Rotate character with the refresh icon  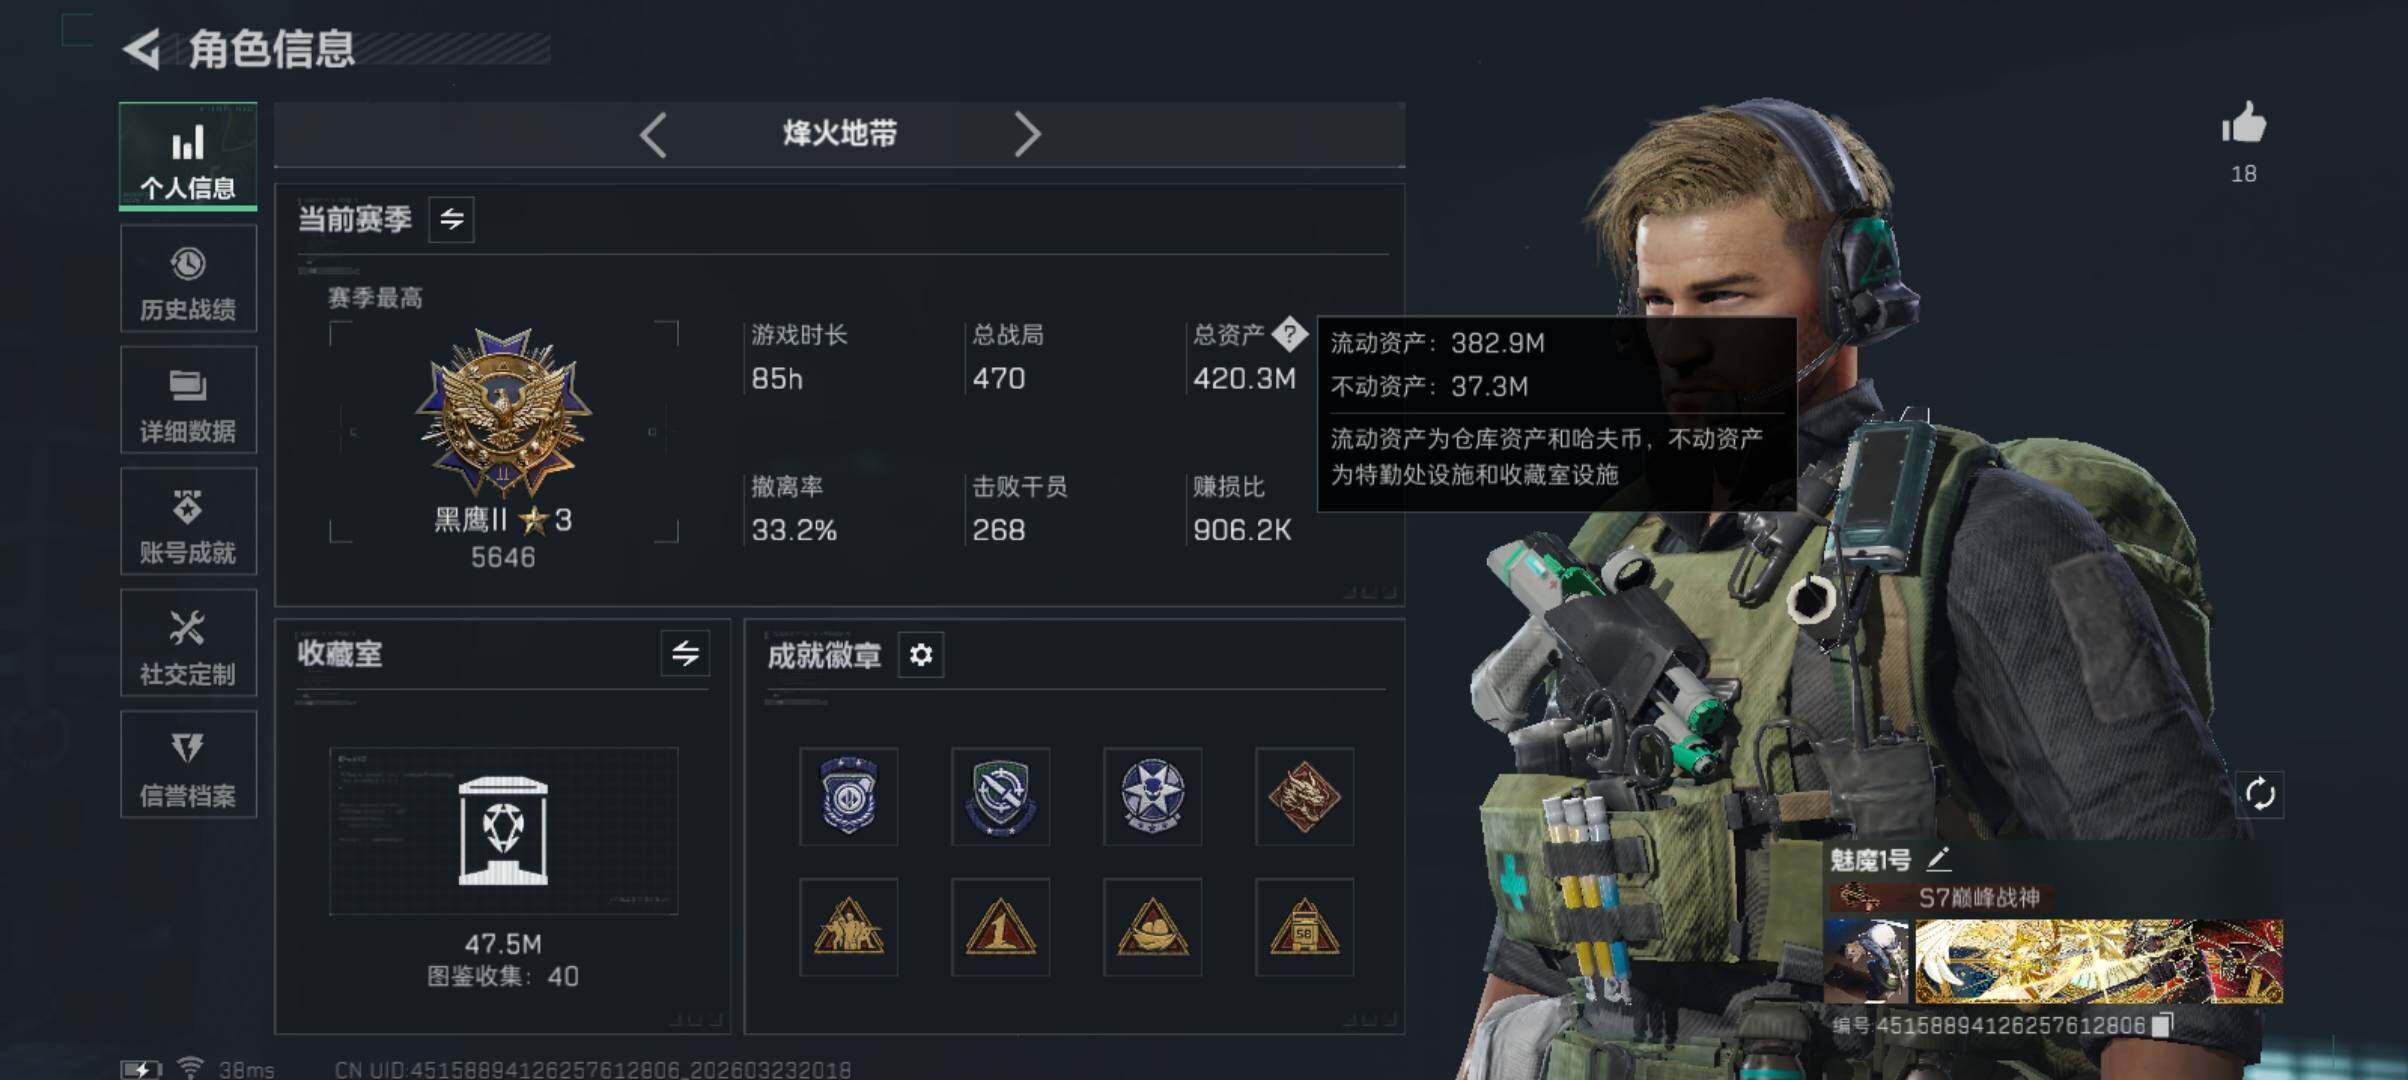(2260, 795)
